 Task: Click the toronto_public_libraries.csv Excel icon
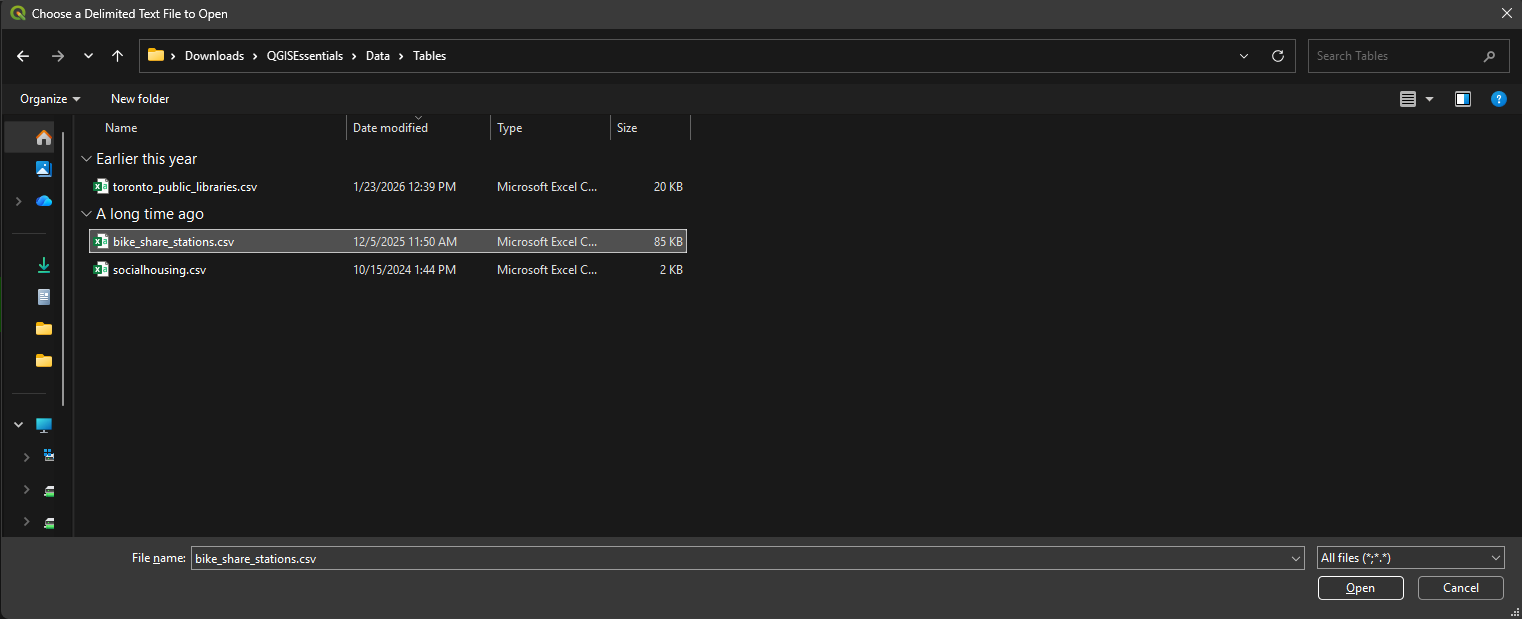[101, 187]
